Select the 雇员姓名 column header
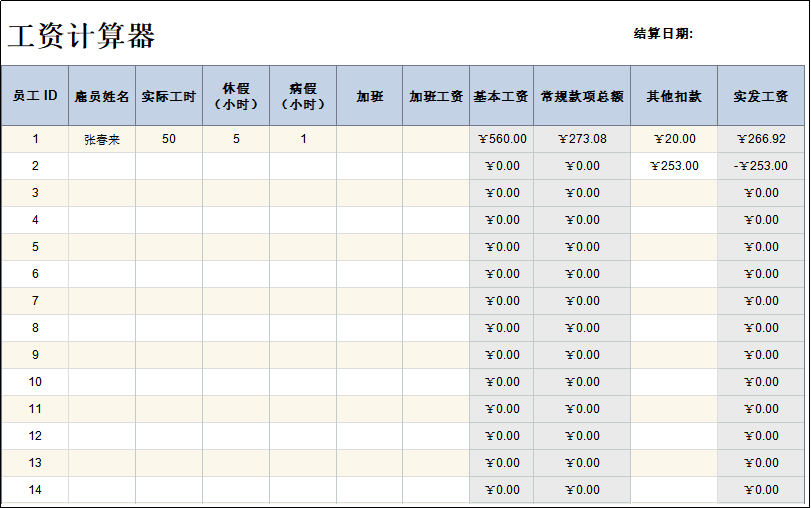 (x=102, y=96)
